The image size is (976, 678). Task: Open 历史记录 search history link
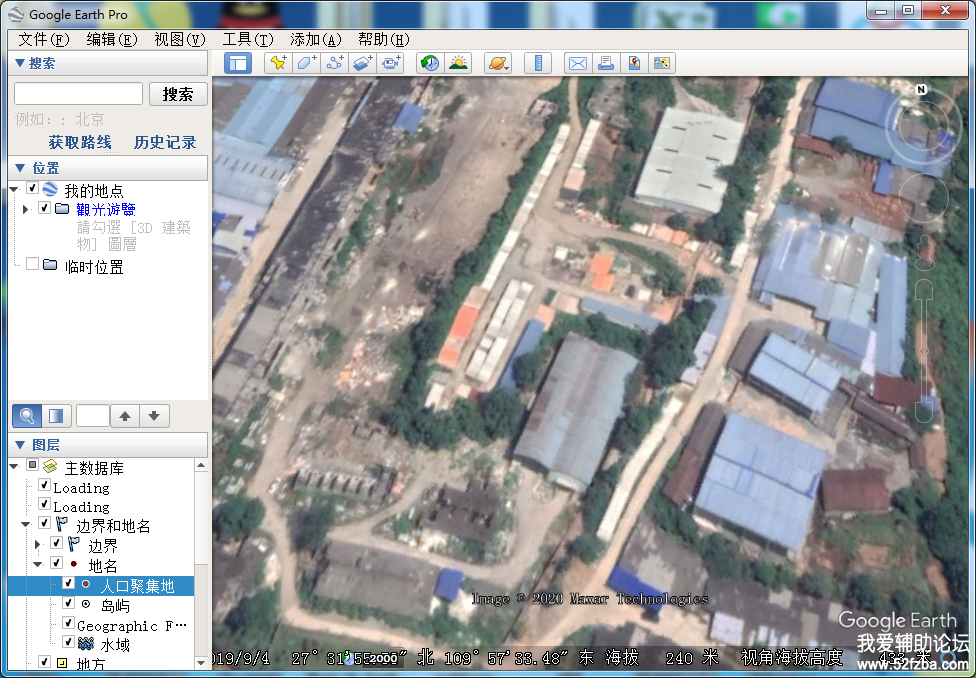pos(165,143)
